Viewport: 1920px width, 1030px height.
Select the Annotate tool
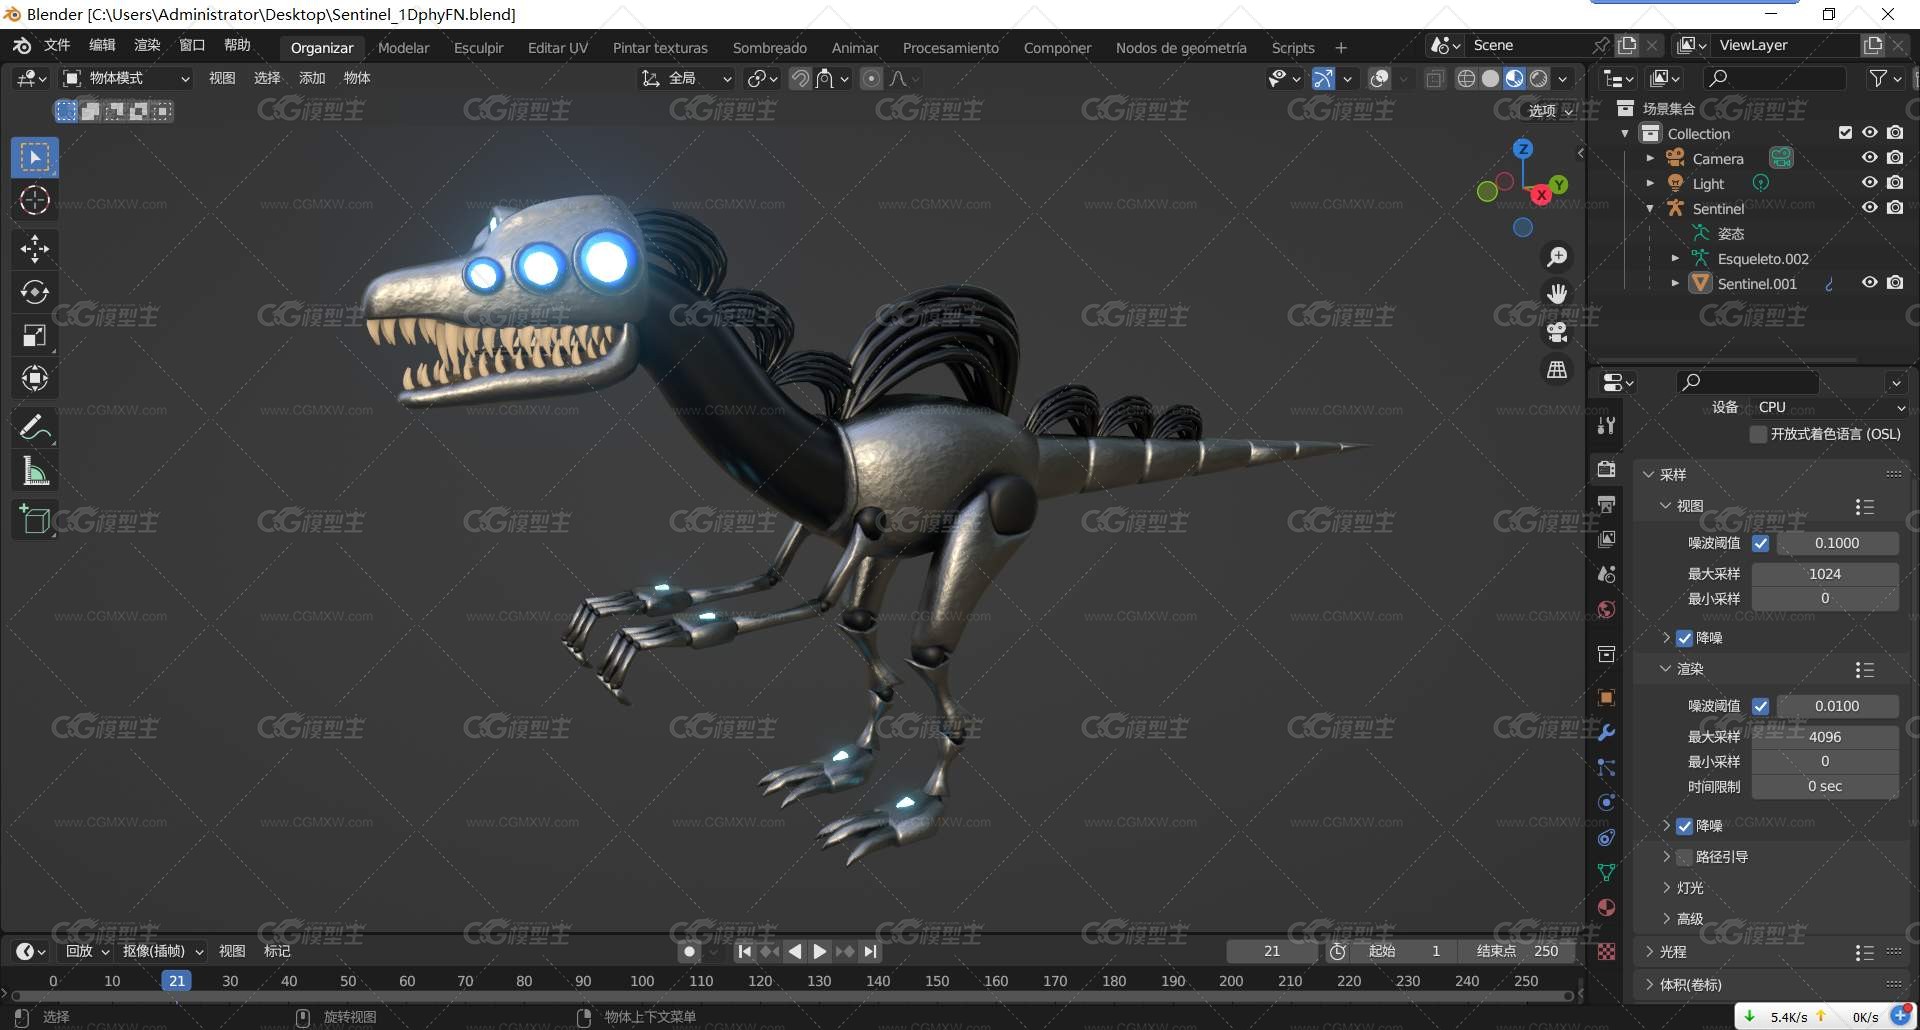coord(35,428)
